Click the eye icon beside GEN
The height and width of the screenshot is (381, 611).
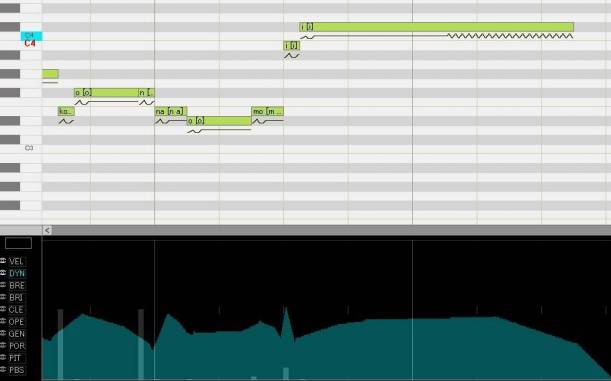[x=3, y=333]
